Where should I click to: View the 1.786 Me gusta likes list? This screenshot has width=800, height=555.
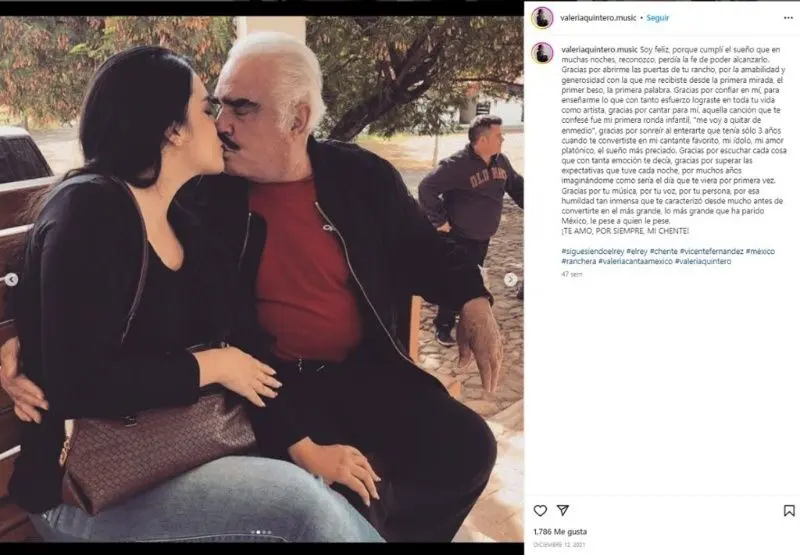click(x=560, y=532)
